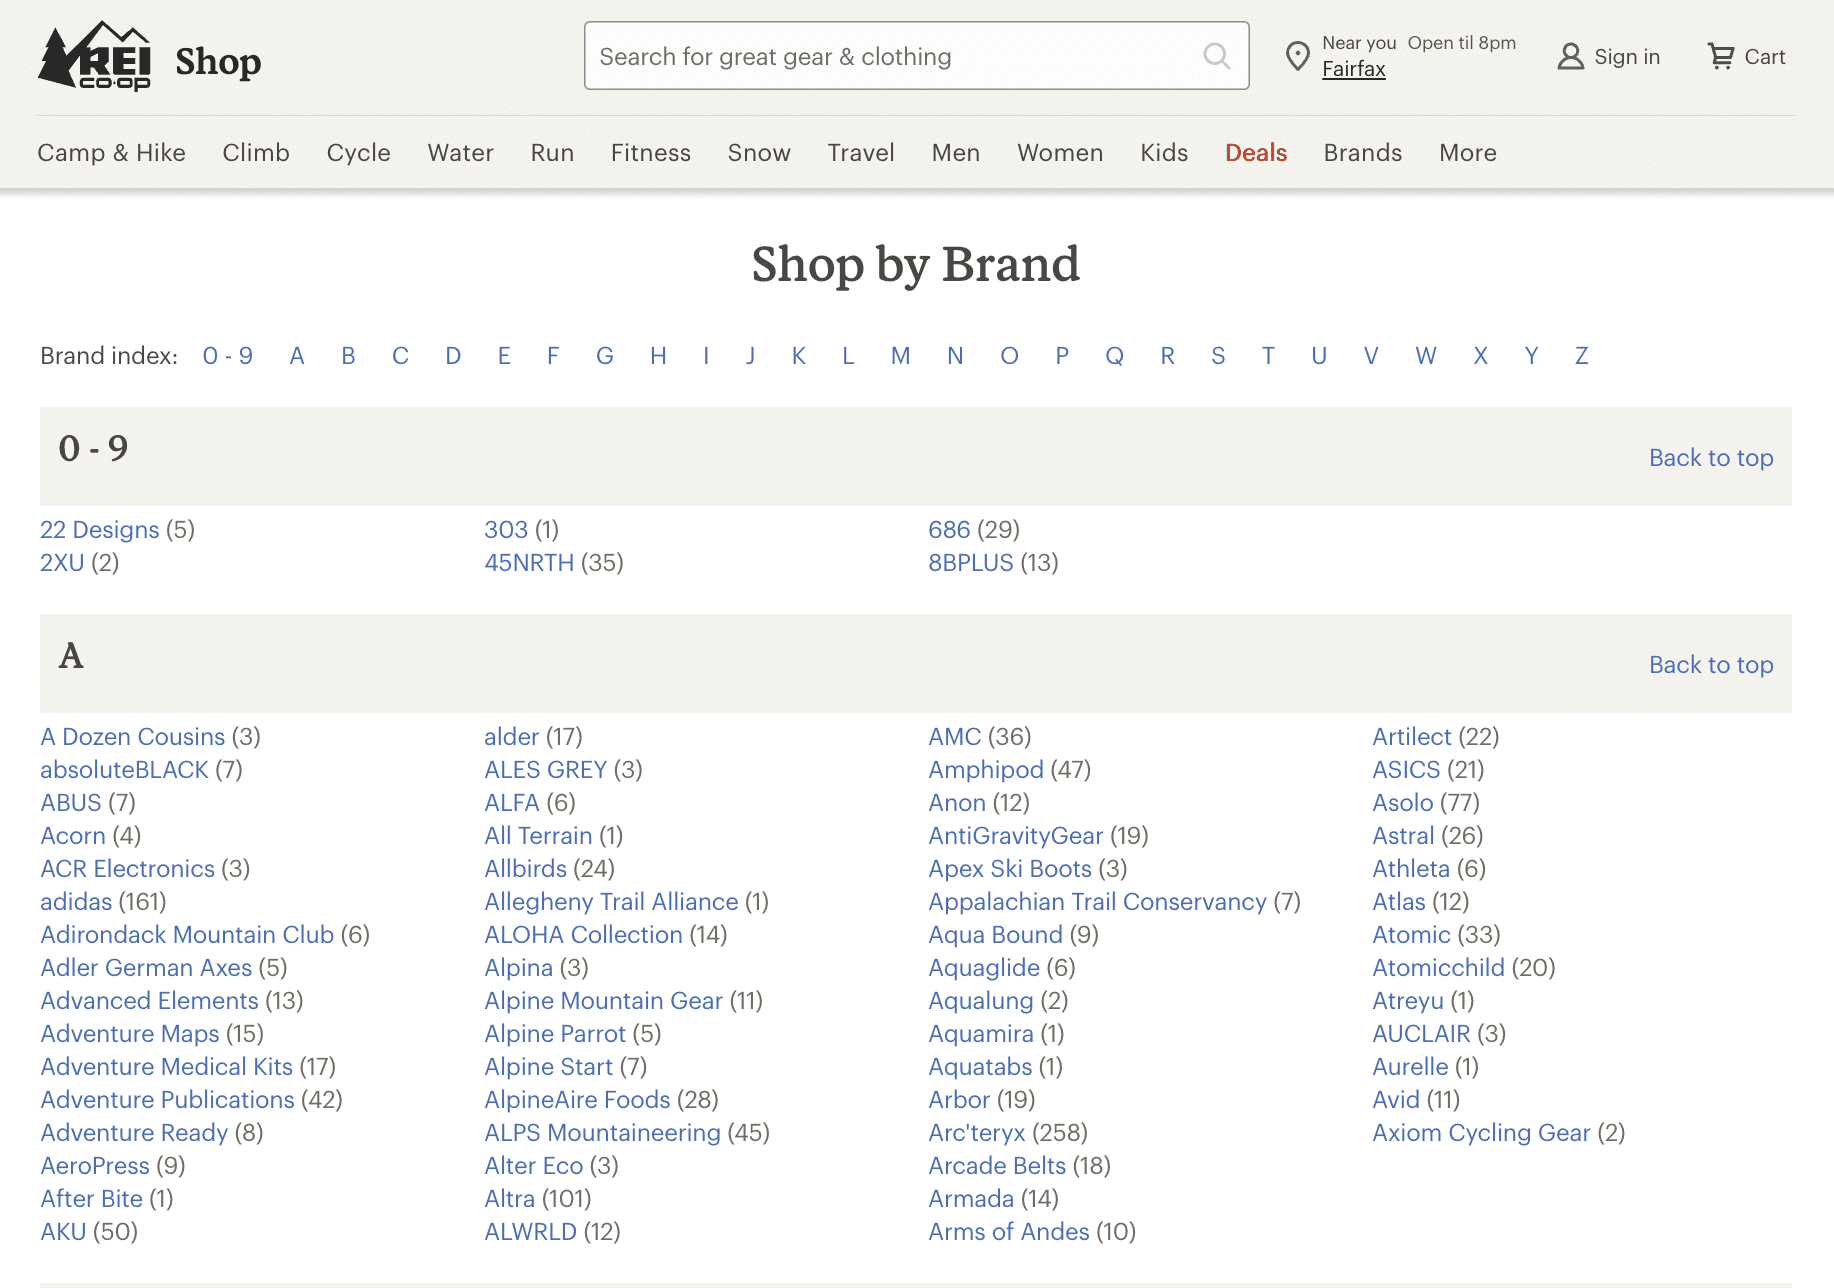Open the Arms of Andes link
The width and height of the screenshot is (1834, 1288).
(x=1009, y=1231)
